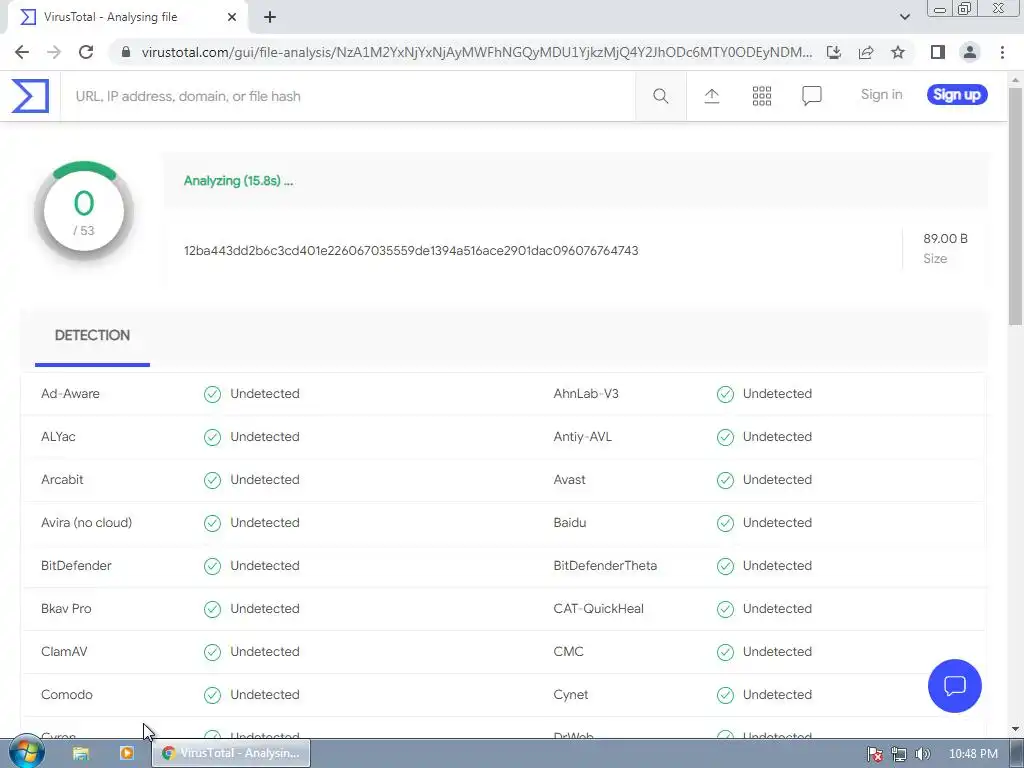Switch to the DETECTION tab

[x=92, y=336]
